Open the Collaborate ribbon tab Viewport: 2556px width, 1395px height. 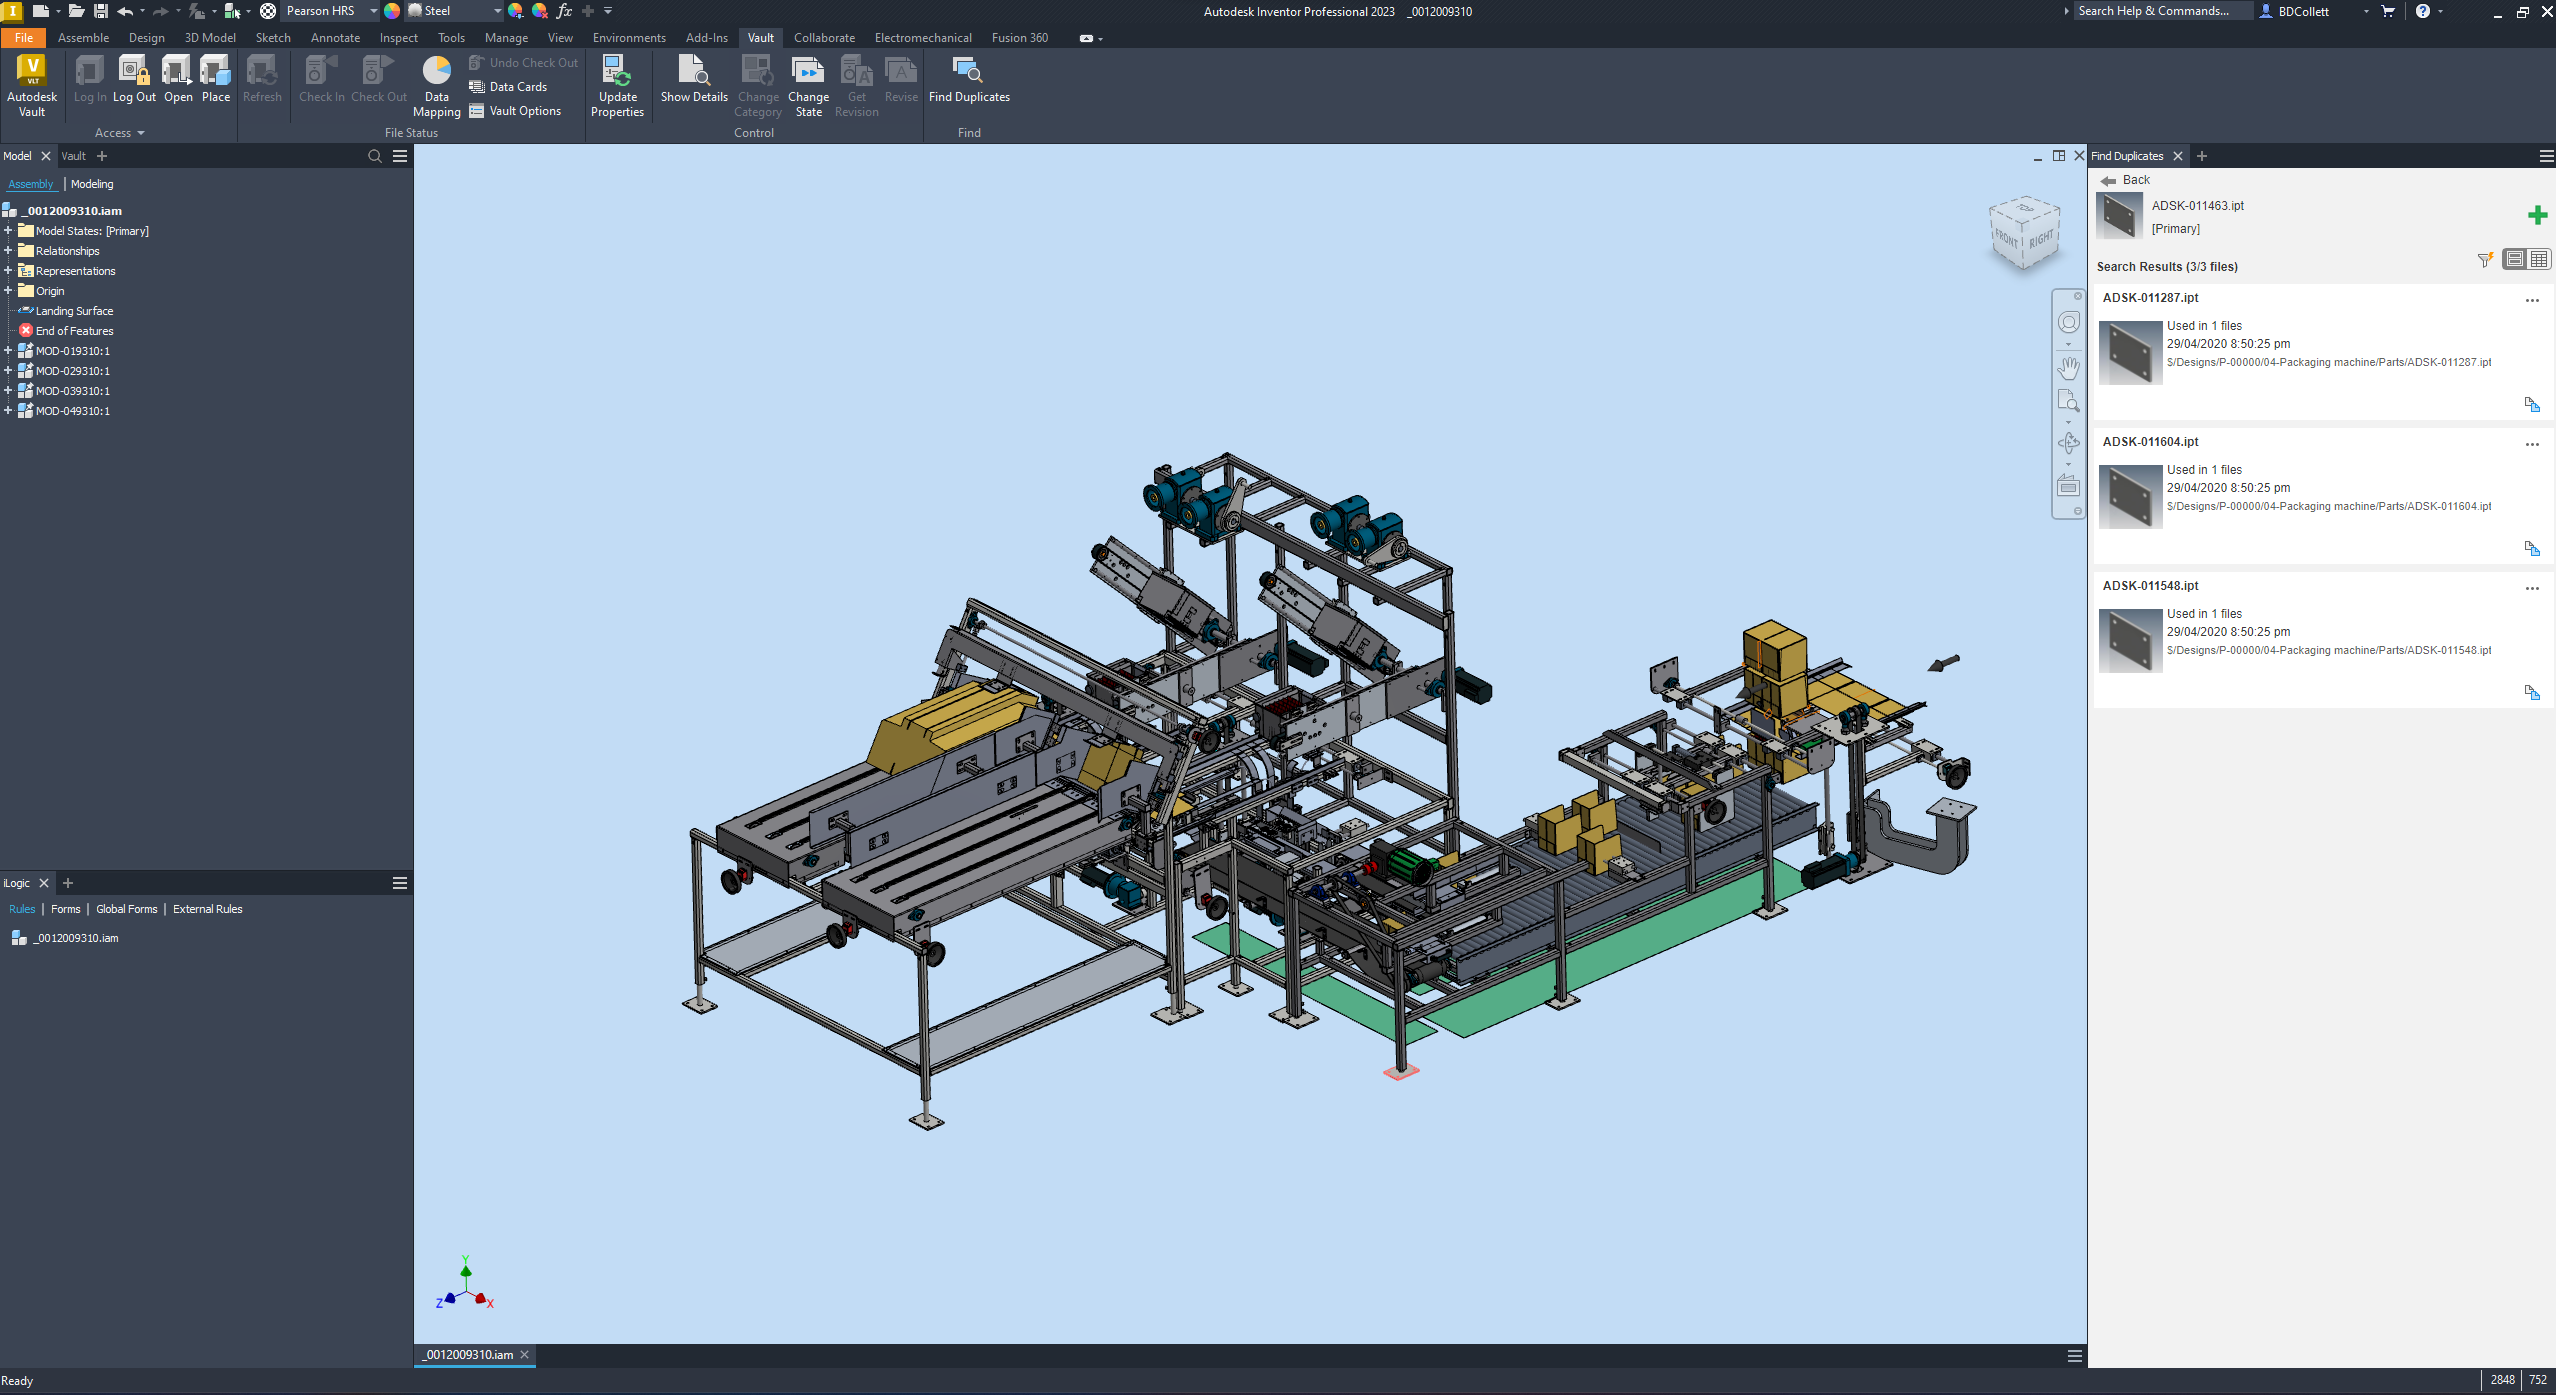(824, 38)
